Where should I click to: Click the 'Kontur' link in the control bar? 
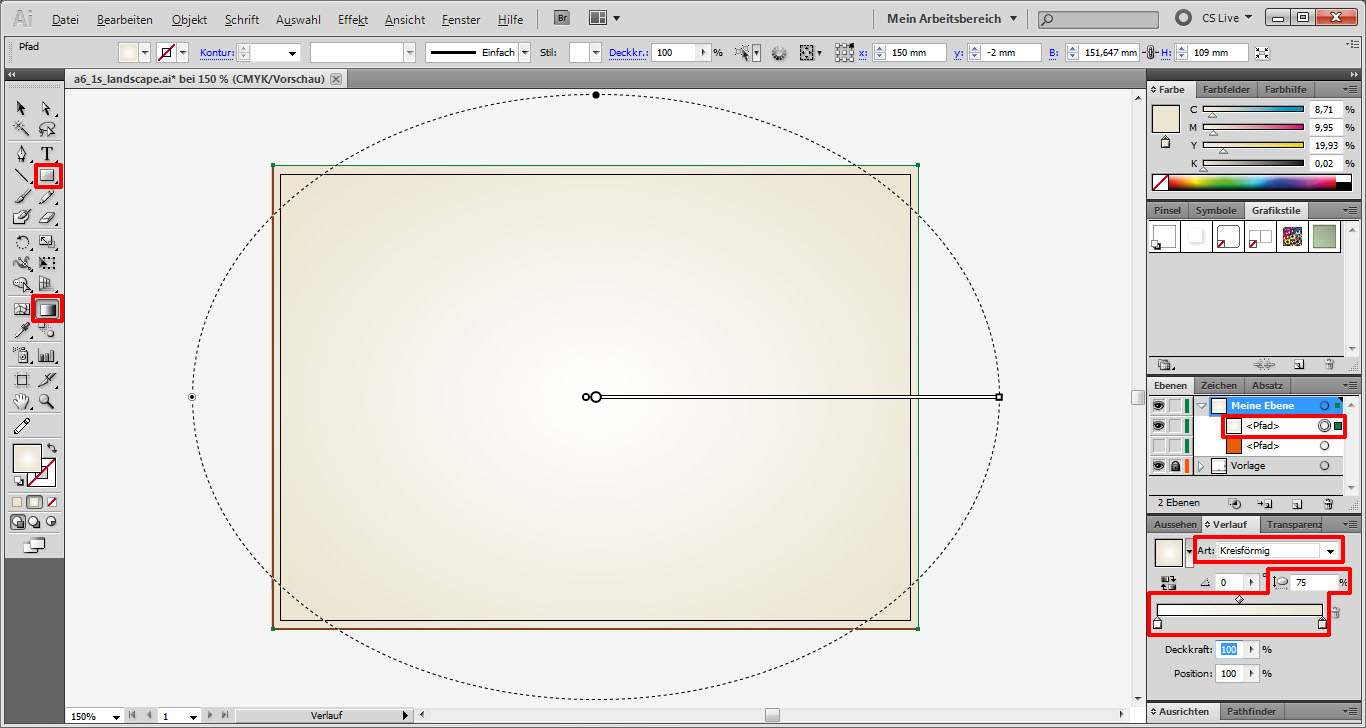tap(217, 53)
